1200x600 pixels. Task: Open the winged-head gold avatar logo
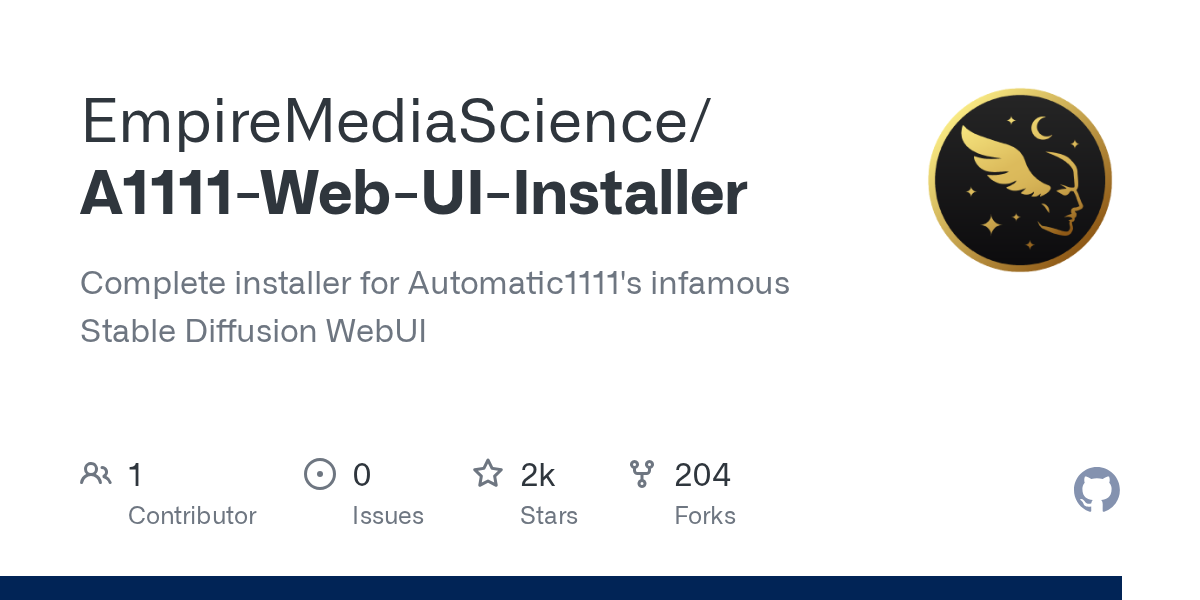tap(1020, 180)
